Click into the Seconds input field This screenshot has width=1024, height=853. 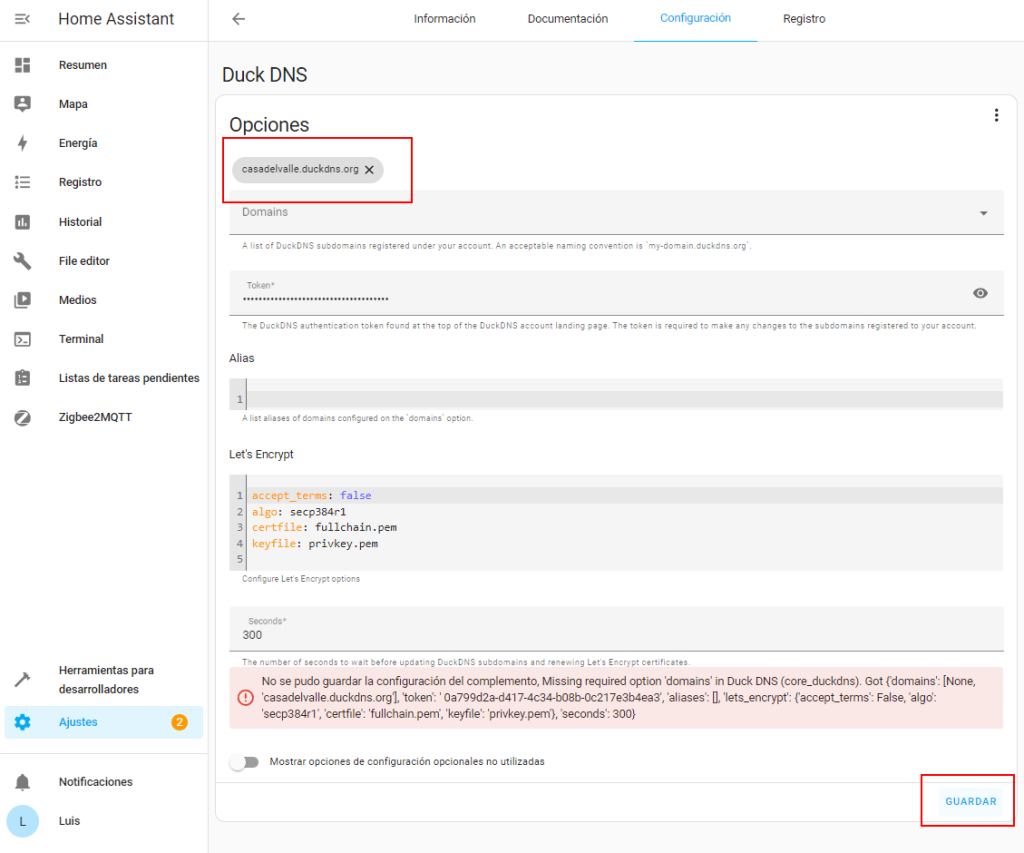coord(616,635)
